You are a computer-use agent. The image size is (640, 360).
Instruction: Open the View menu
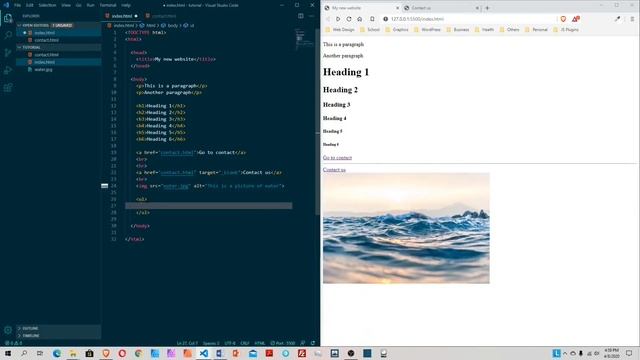(x=66, y=5)
